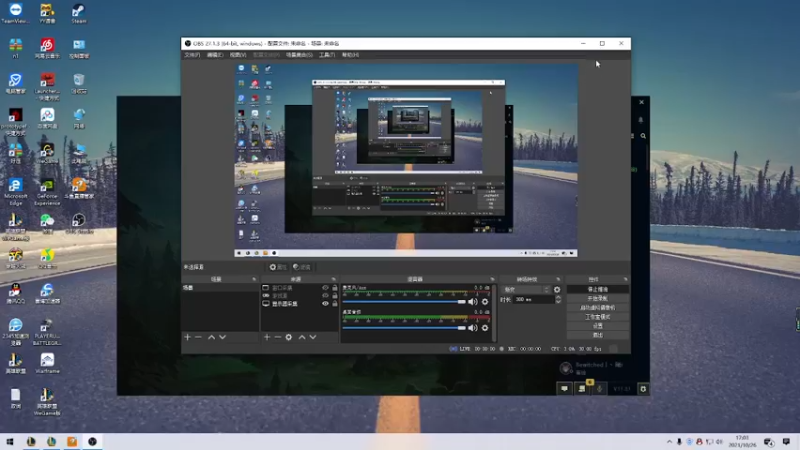Toggle lock on the second source row

pos(335,295)
